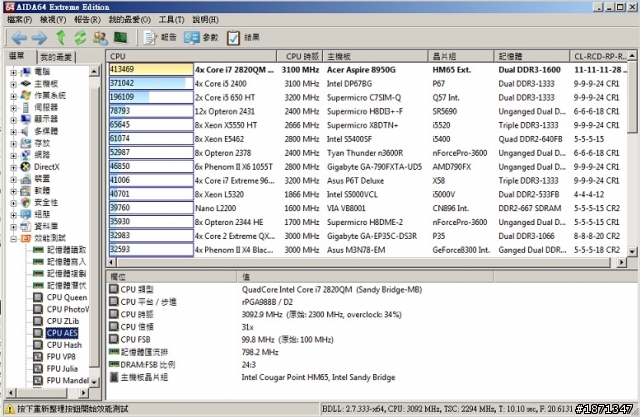
Task: Expand the display tree node
Action: pos(13,120)
